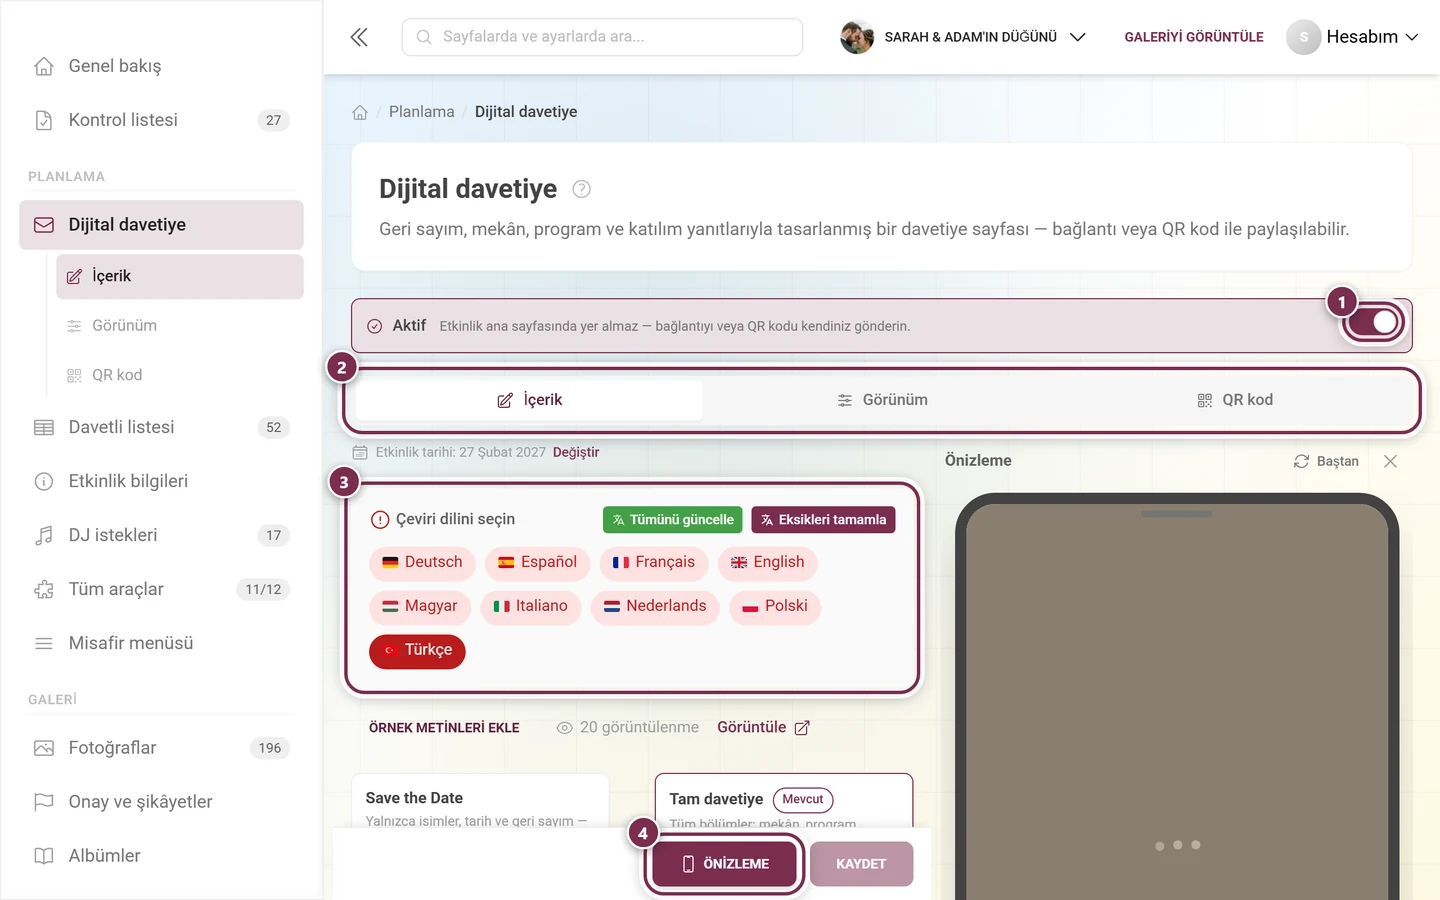The height and width of the screenshot is (900, 1440).
Task: Select Polski translation language
Action: point(775,606)
